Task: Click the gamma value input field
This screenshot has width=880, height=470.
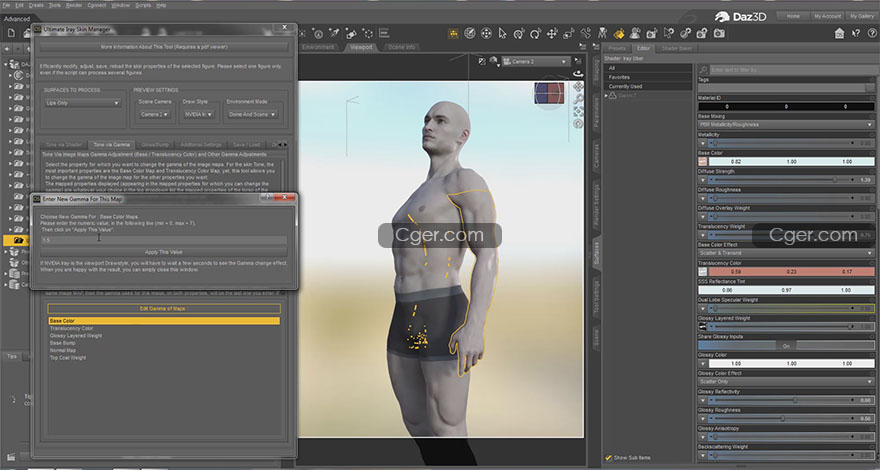Action: pos(163,240)
